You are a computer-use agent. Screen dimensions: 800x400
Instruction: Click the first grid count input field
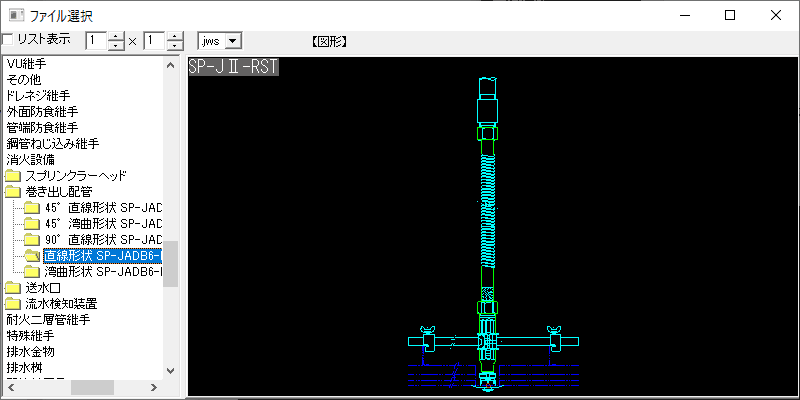pos(97,41)
